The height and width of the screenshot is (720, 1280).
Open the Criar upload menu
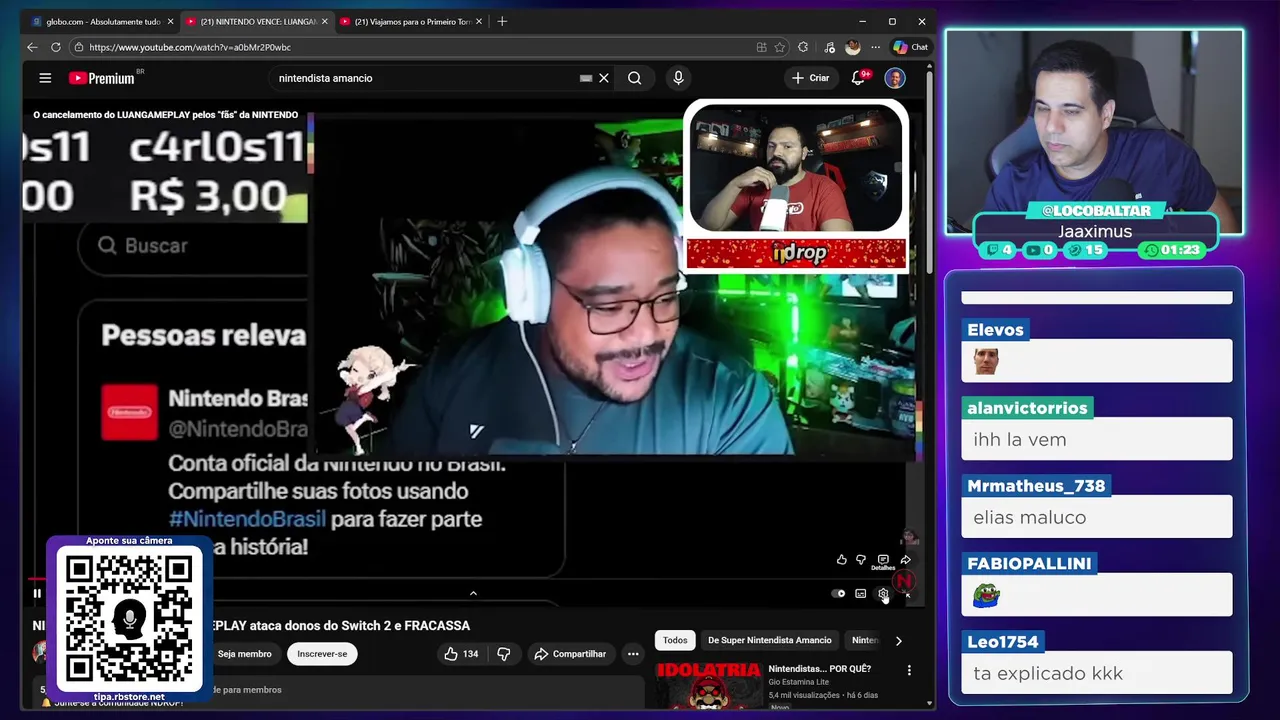coord(811,78)
